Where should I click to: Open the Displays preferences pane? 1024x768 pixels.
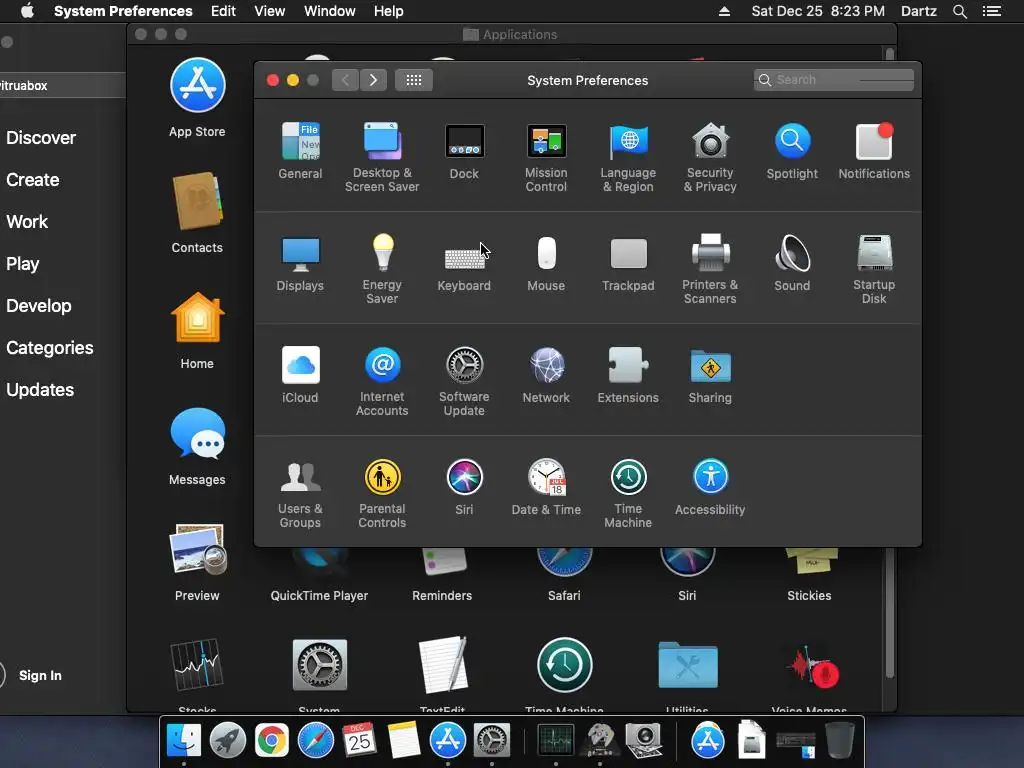tap(300, 263)
